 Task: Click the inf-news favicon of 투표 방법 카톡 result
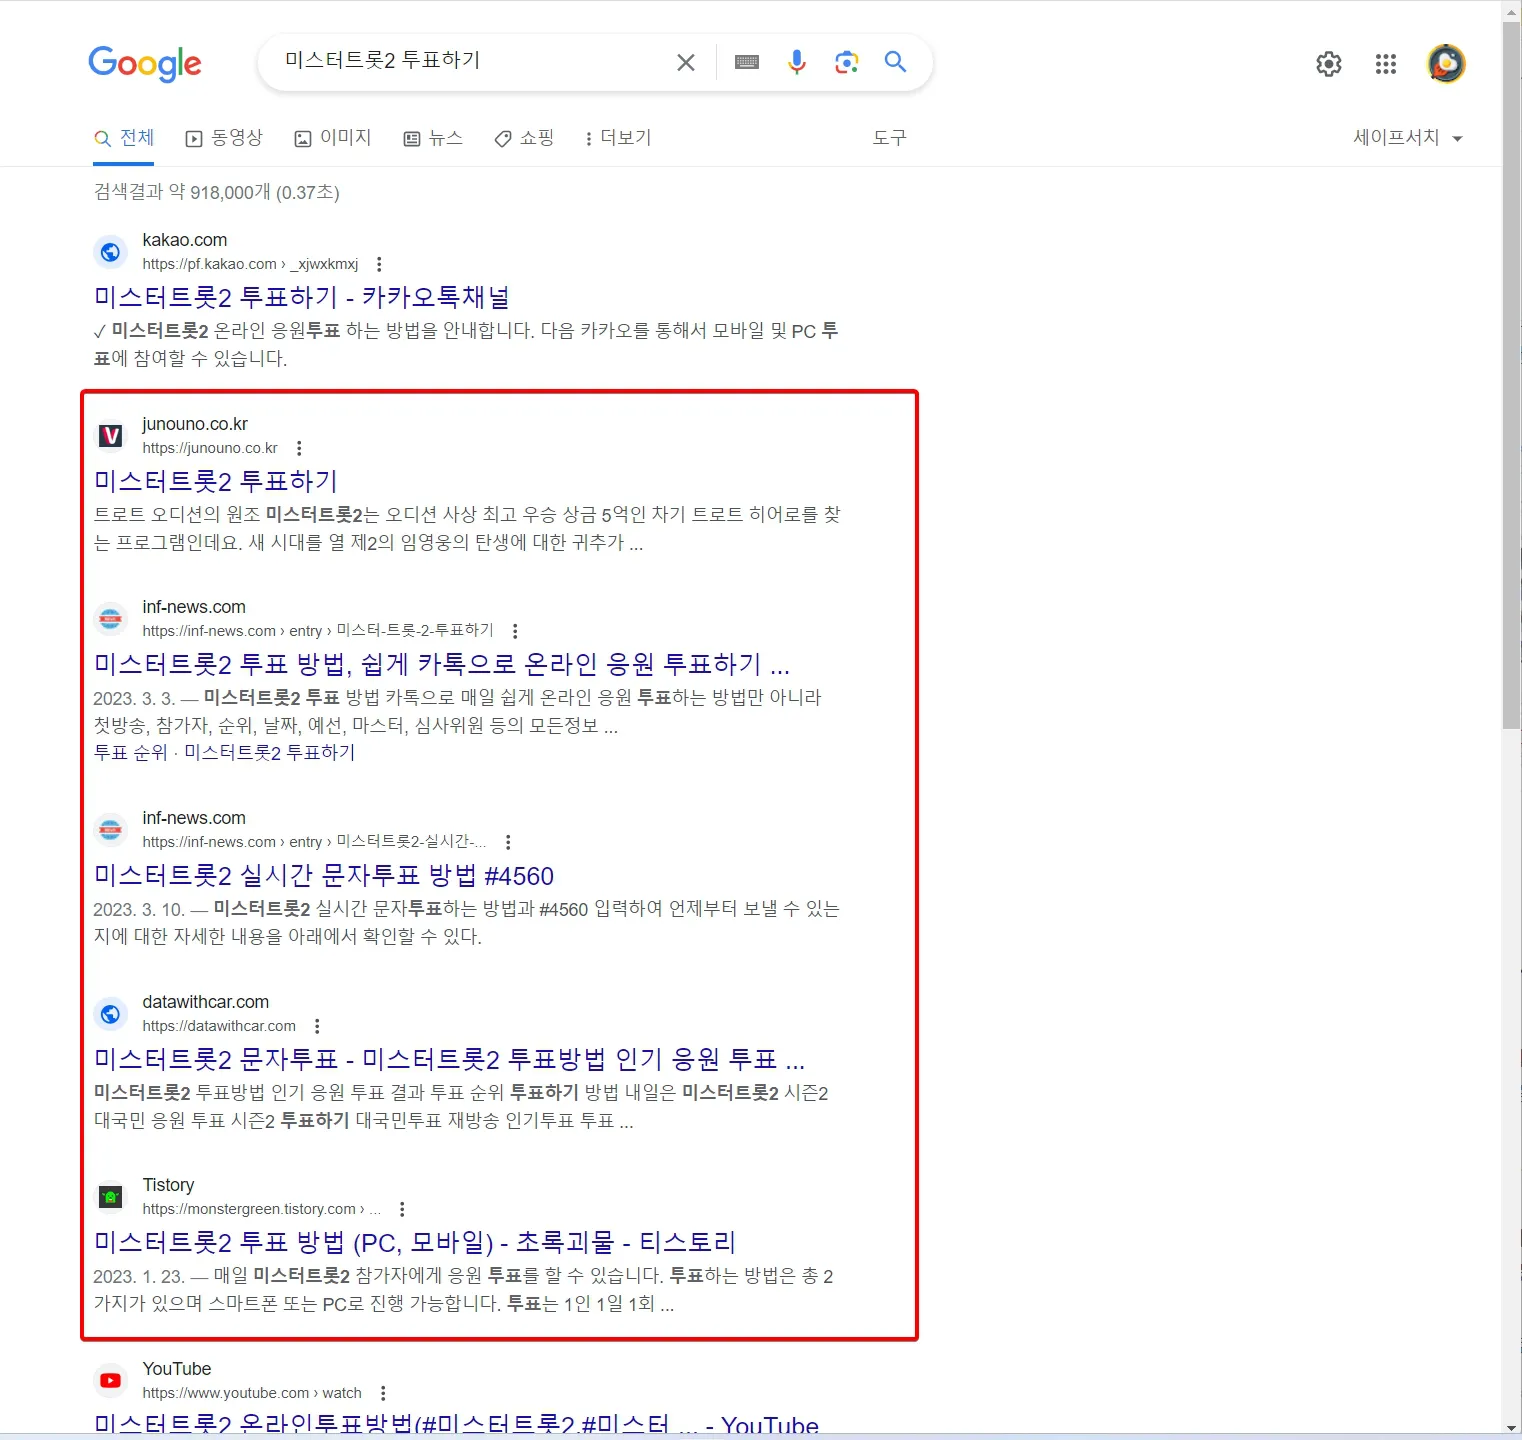click(111, 619)
